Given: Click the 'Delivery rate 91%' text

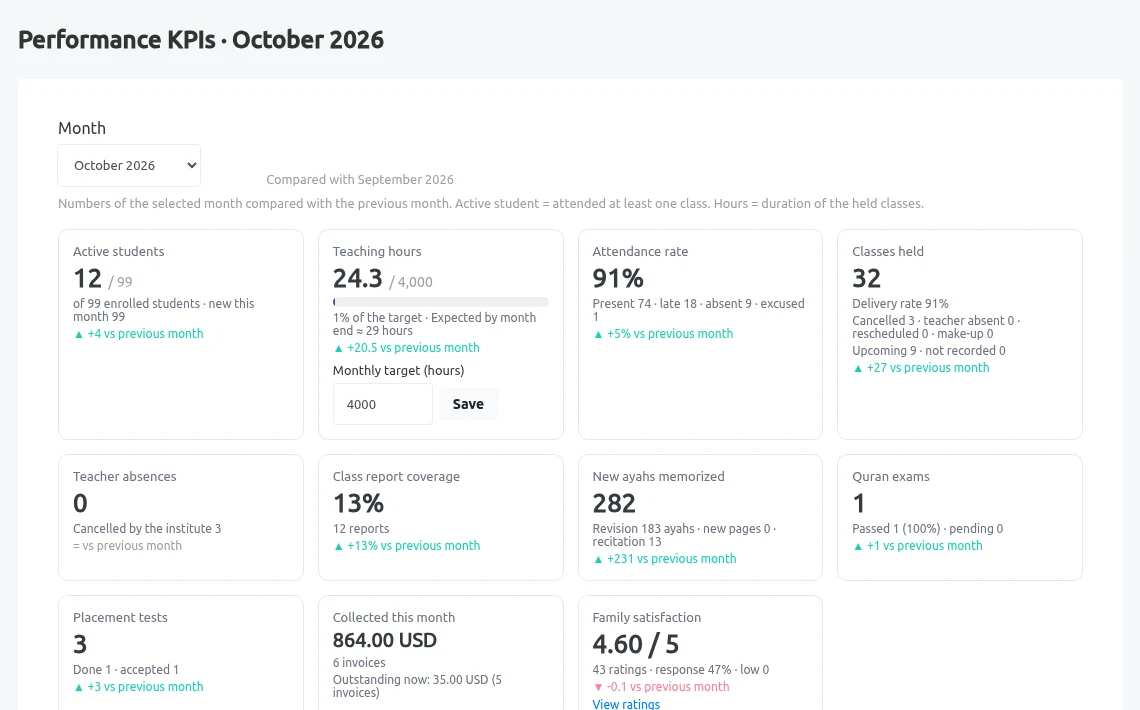Looking at the screenshot, I should click(x=900, y=304).
